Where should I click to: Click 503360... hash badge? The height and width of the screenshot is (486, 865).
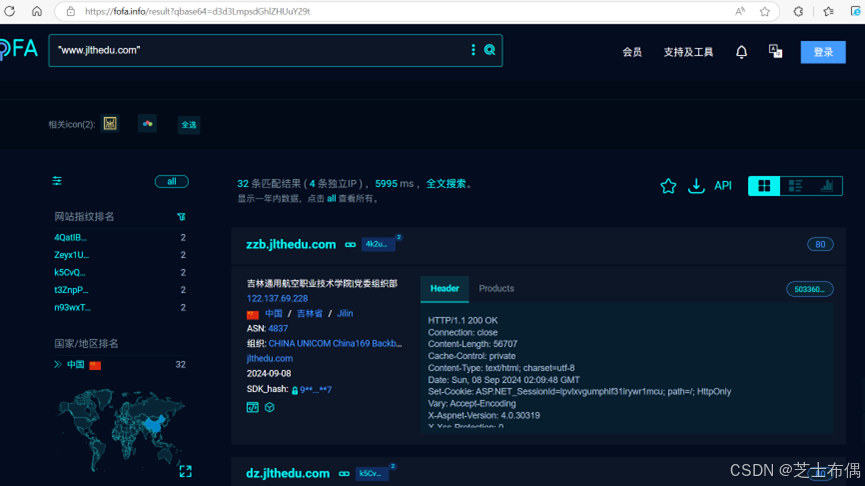click(x=809, y=289)
